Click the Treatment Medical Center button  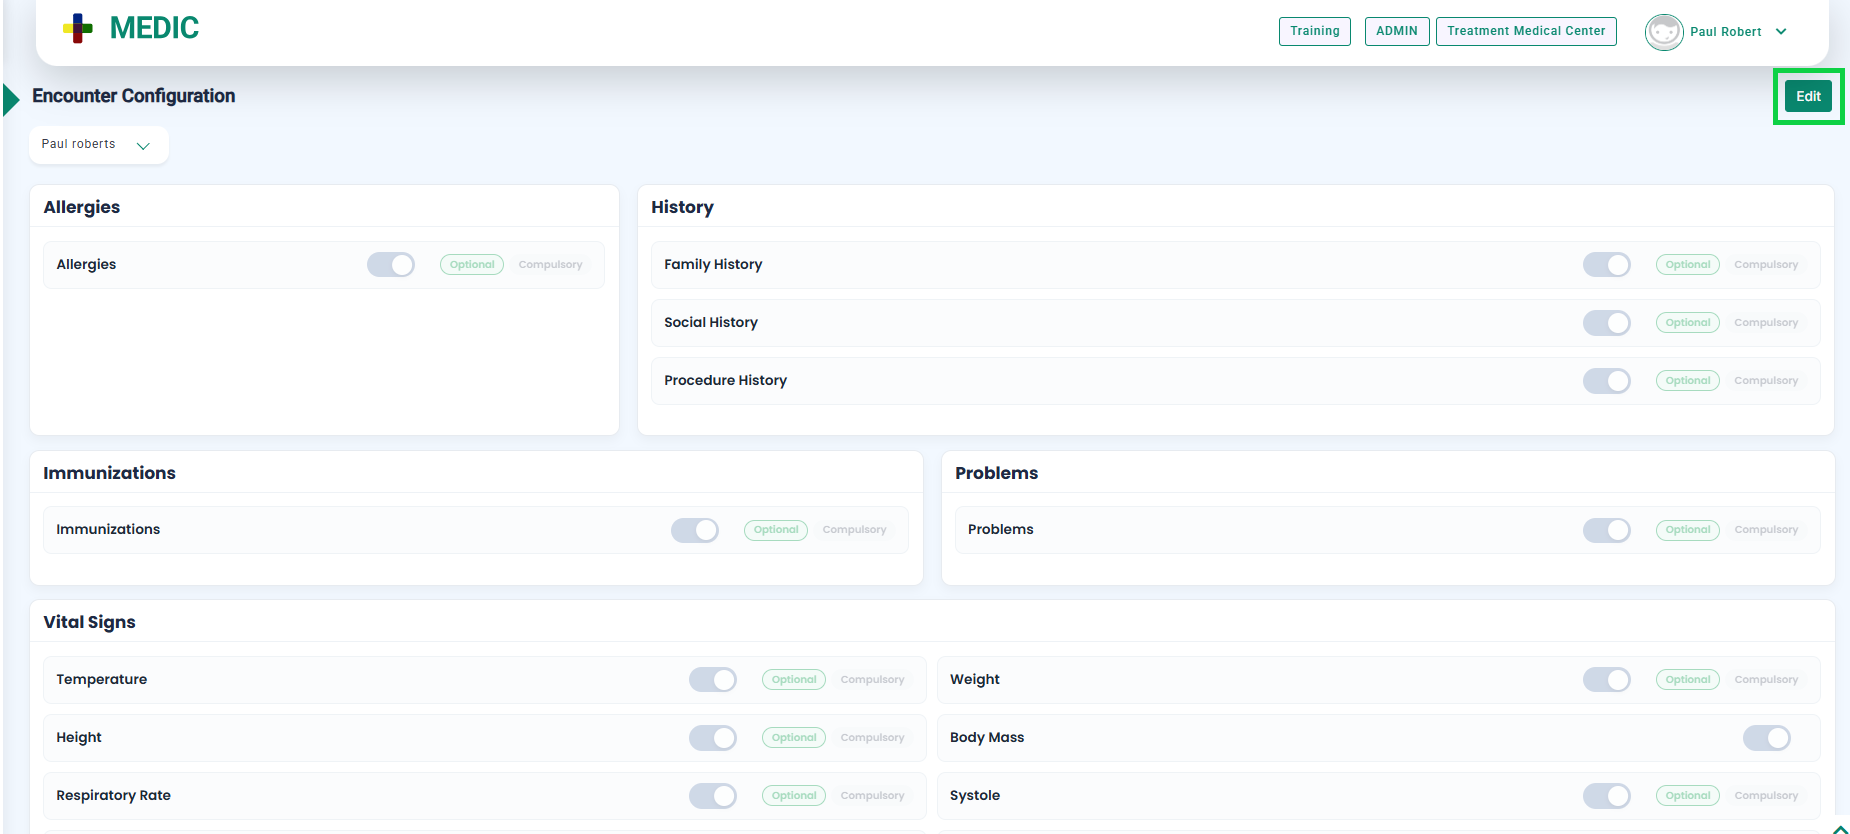(1525, 31)
